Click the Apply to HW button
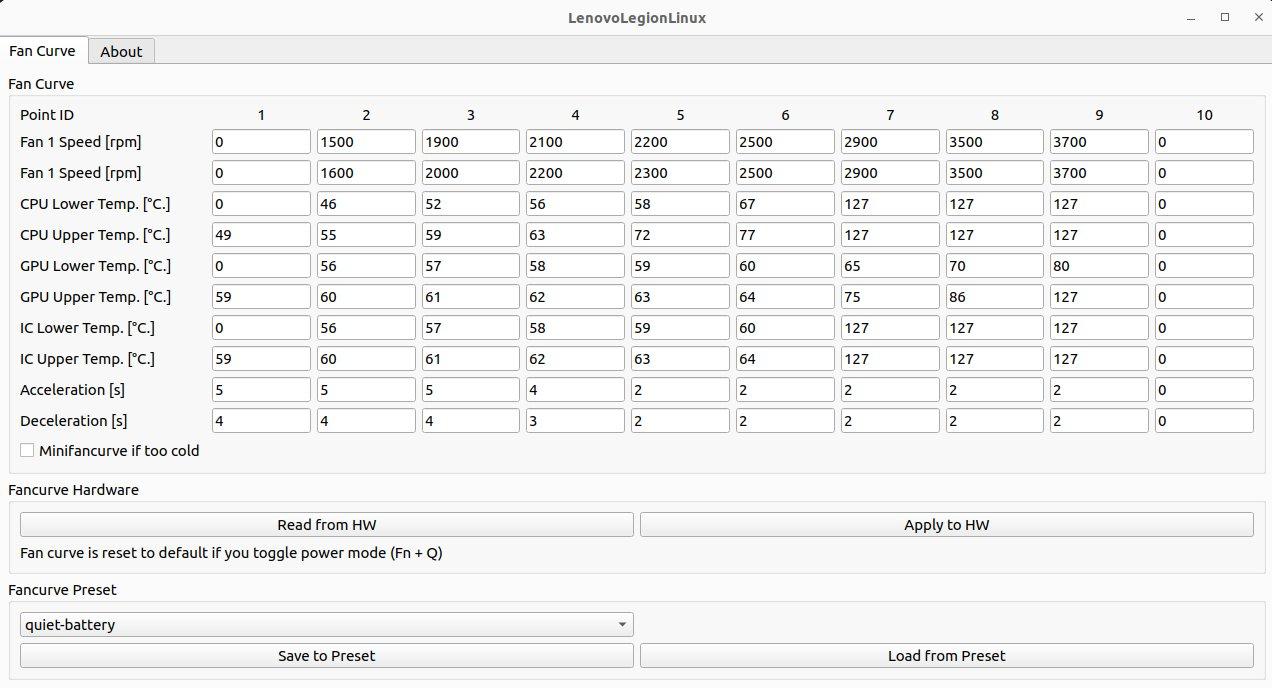The image size is (1272, 688). pos(947,525)
